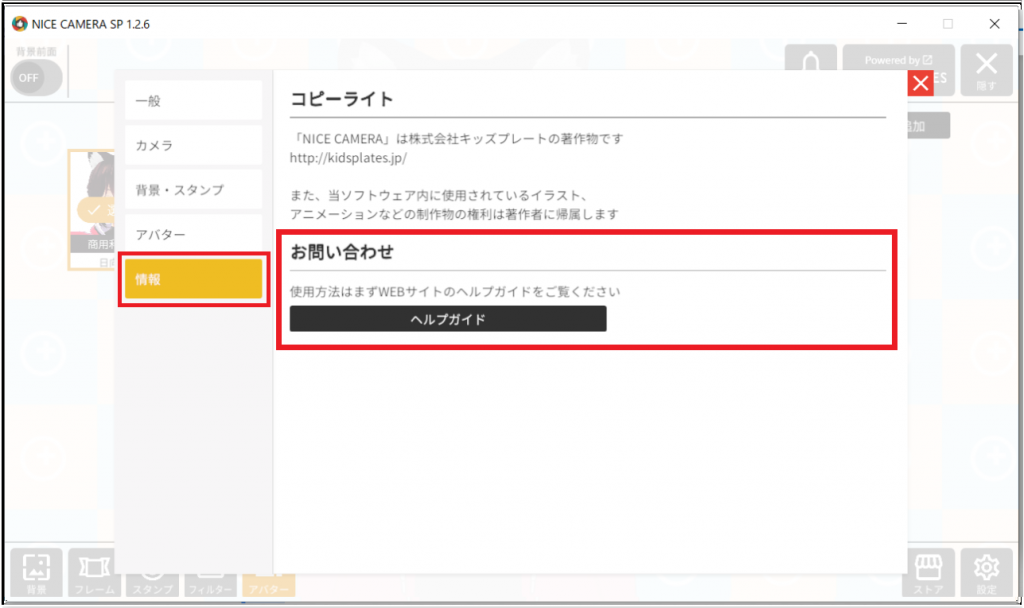This screenshot has width=1024, height=608.
Task: Close settings dialog with red X
Action: tap(921, 83)
